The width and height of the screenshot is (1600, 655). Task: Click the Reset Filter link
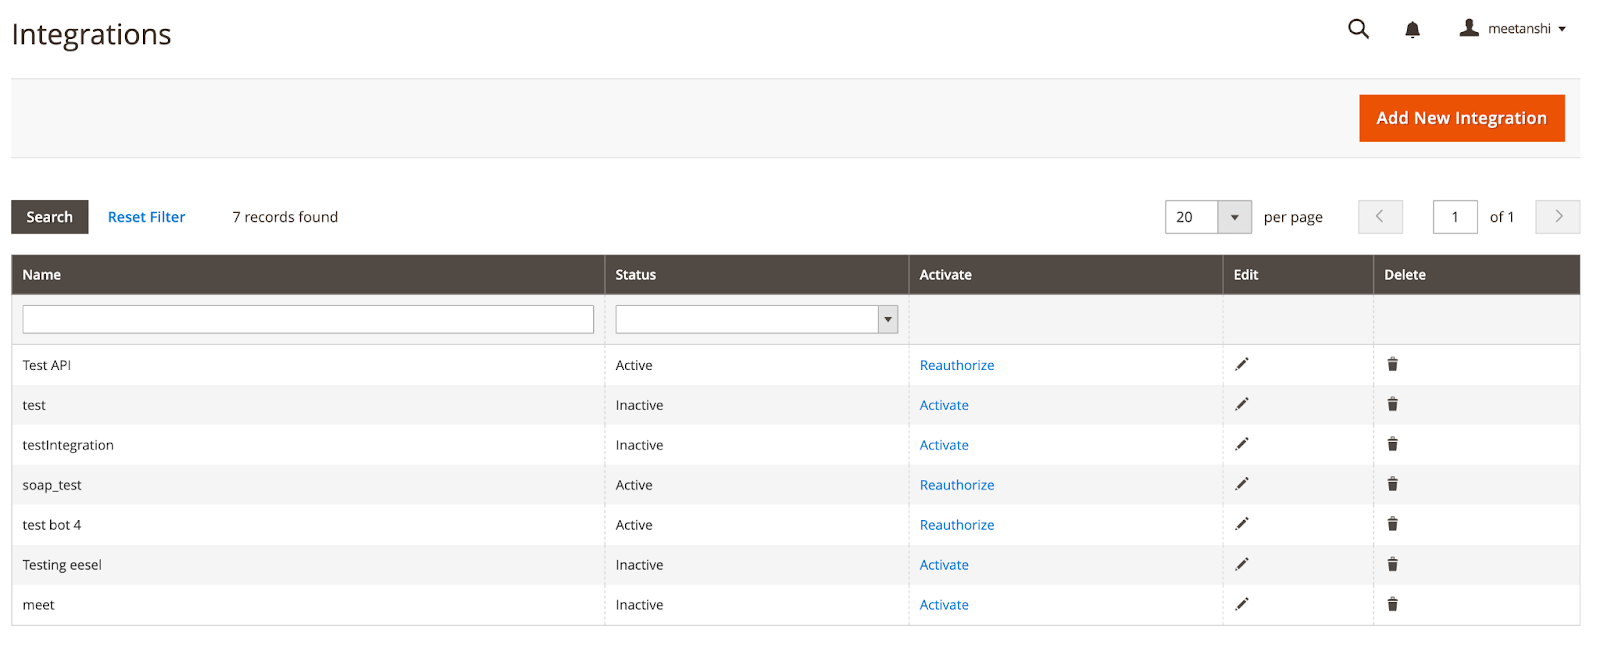146,217
